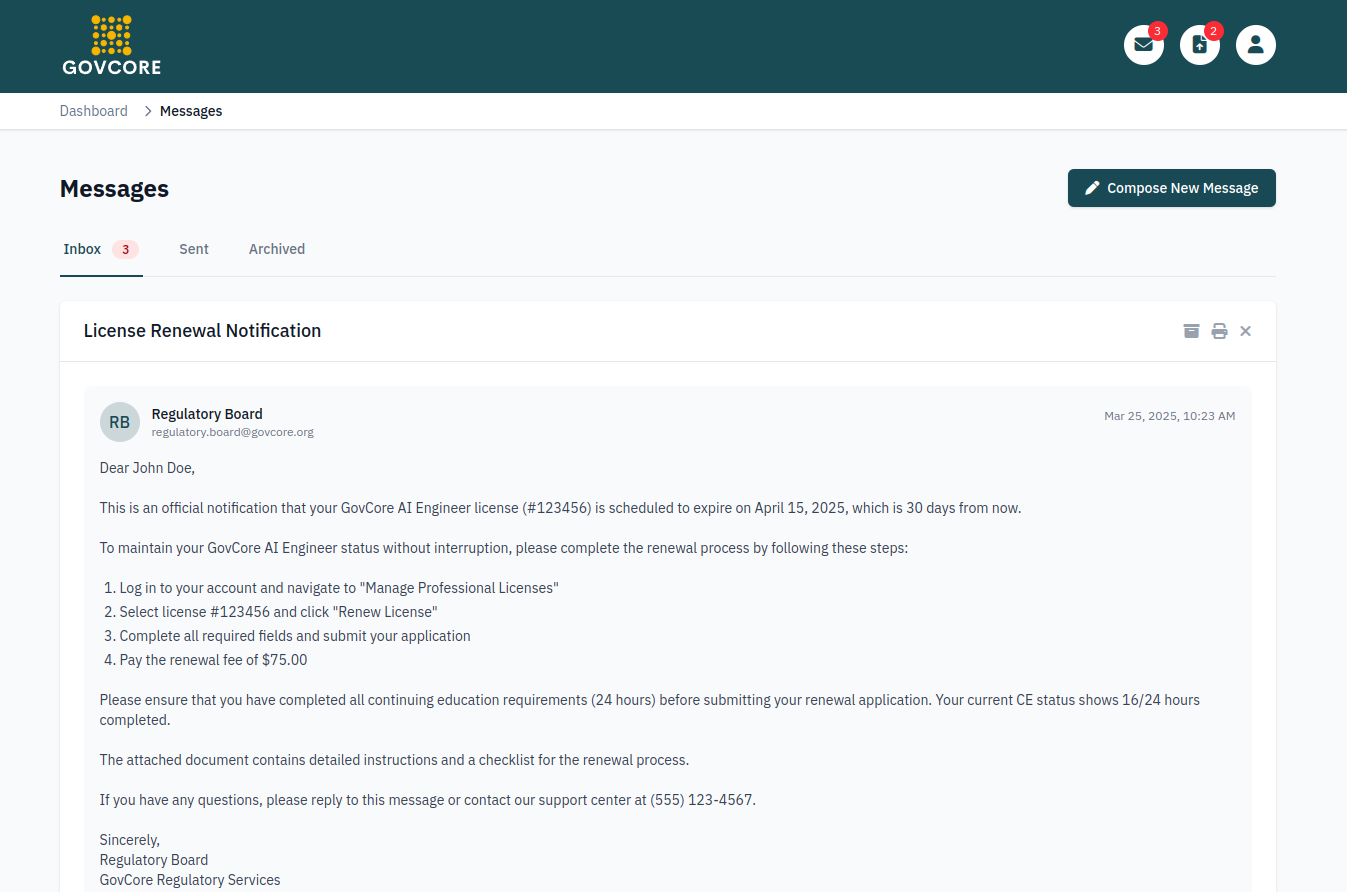Screen dimensions: 1347x892
Task: Open the document uploads icon in header
Action: [x=1200, y=45]
